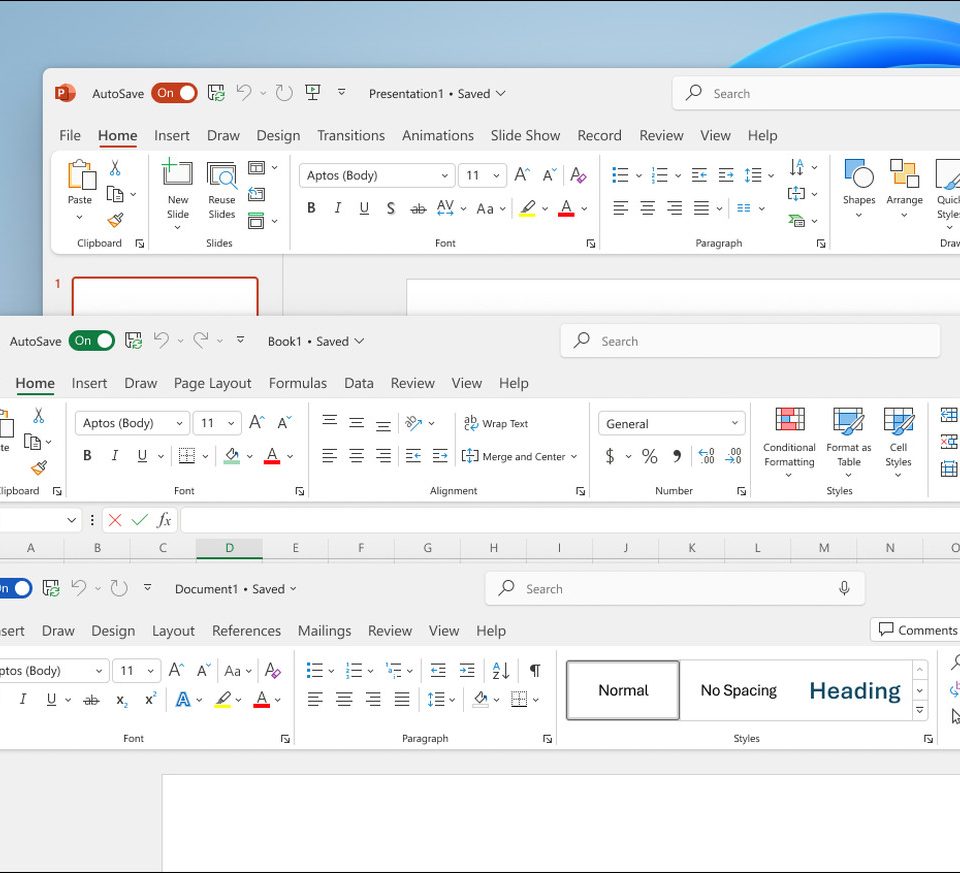Click Wrap Text in Excel Alignment group
This screenshot has width=960, height=873.
click(x=496, y=424)
